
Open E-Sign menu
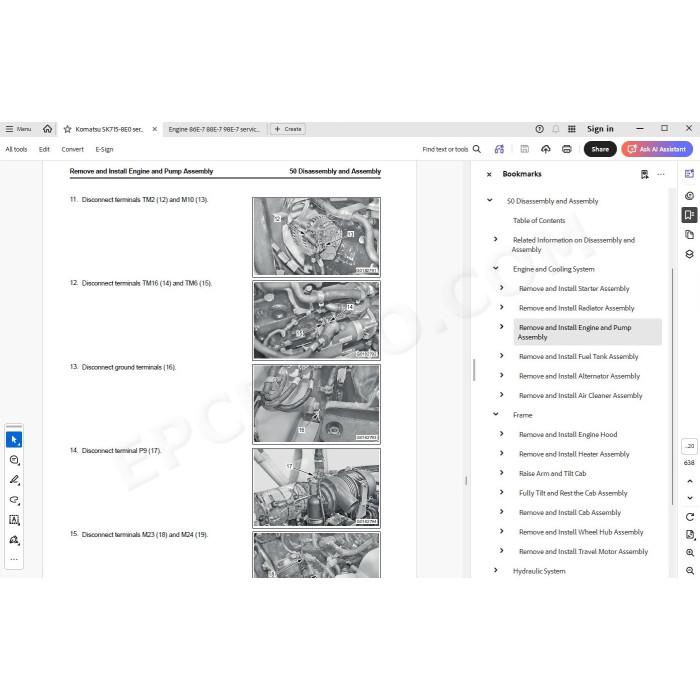104,149
